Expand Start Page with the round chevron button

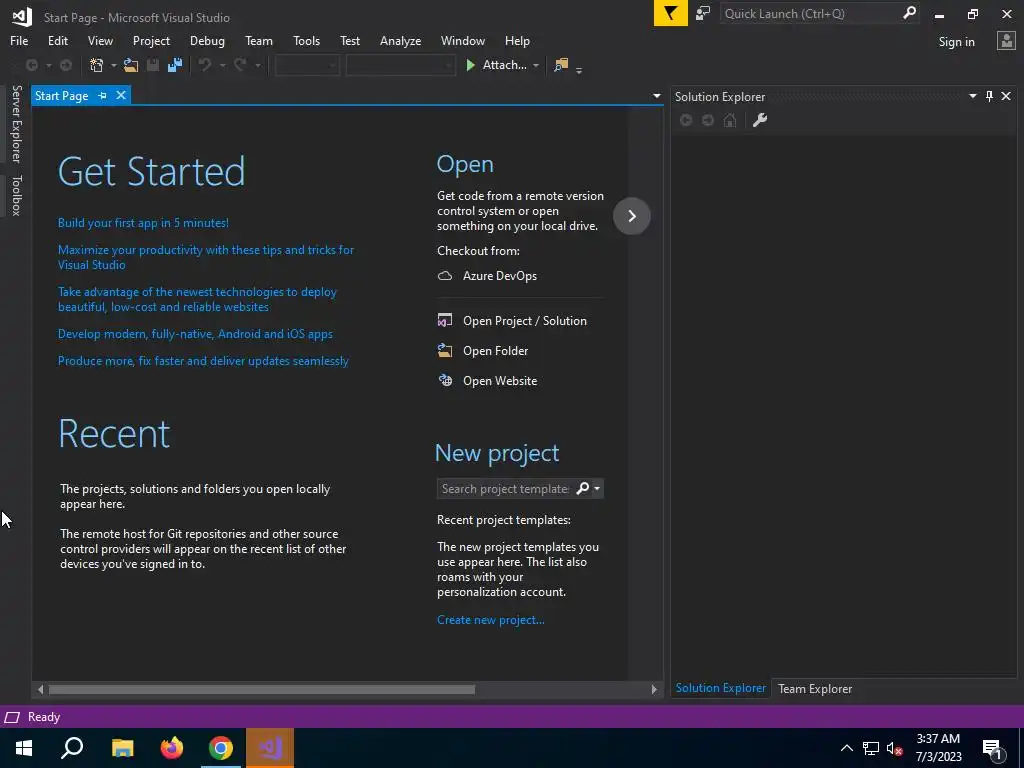[632, 216]
